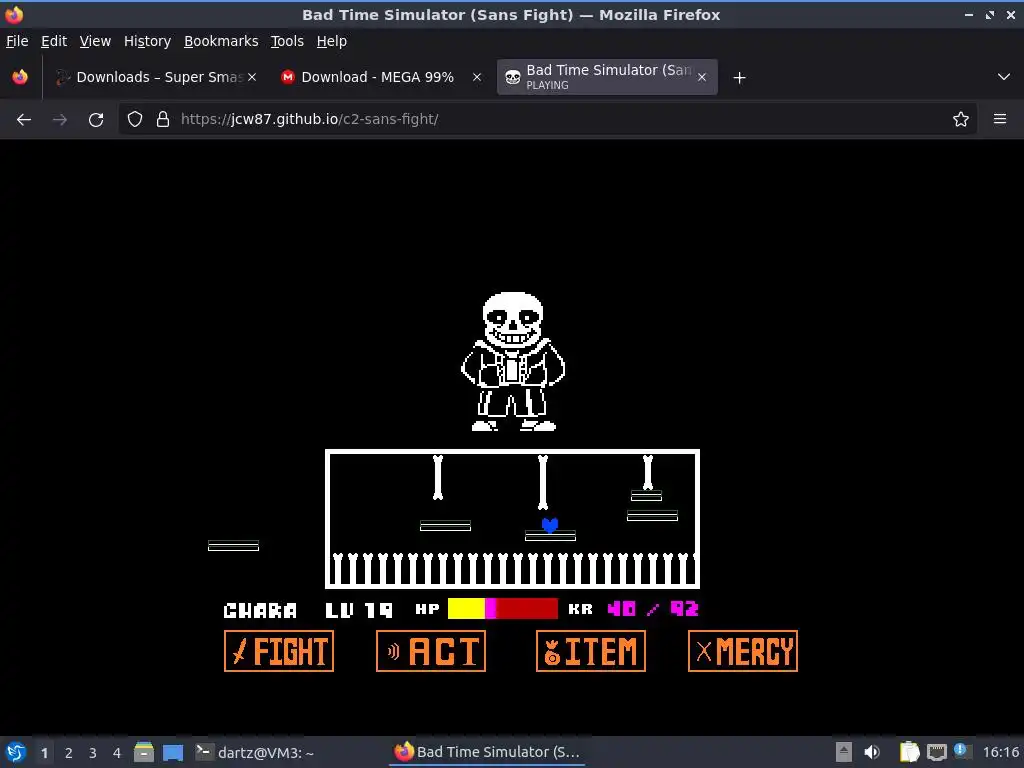The width and height of the screenshot is (1024, 768).
Task: Focus Bad Time Simulator taskbar entry
Action: (x=487, y=752)
